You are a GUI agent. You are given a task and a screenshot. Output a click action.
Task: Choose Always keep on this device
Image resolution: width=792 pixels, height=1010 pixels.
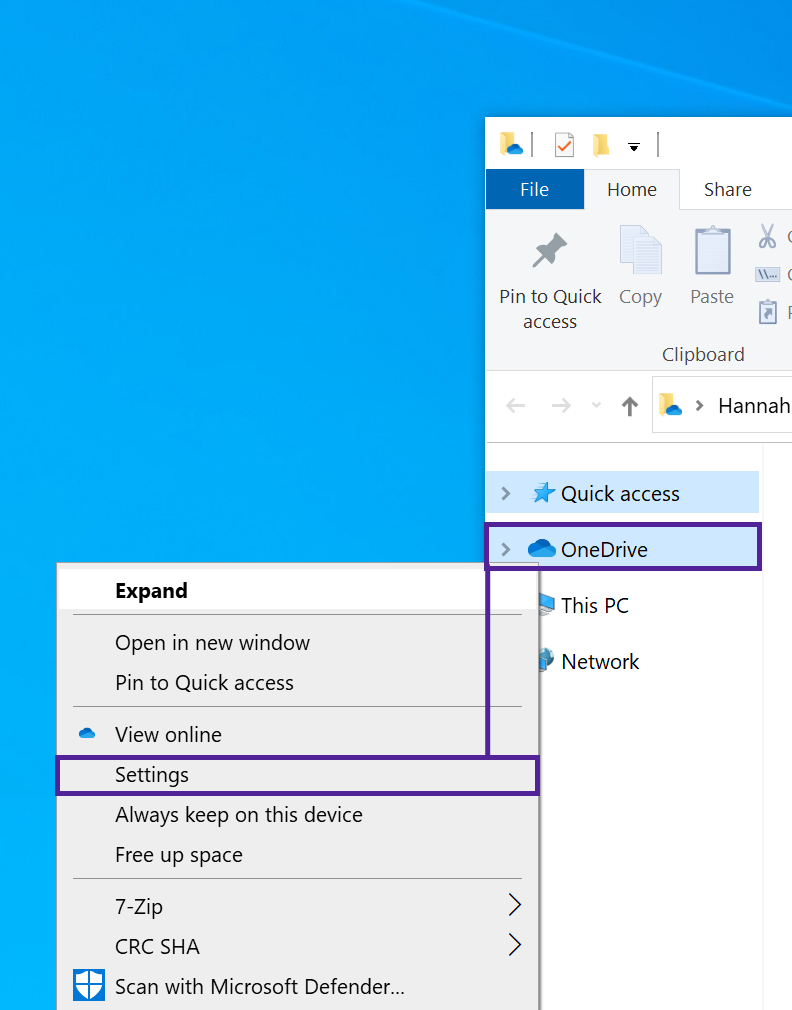(x=297, y=815)
